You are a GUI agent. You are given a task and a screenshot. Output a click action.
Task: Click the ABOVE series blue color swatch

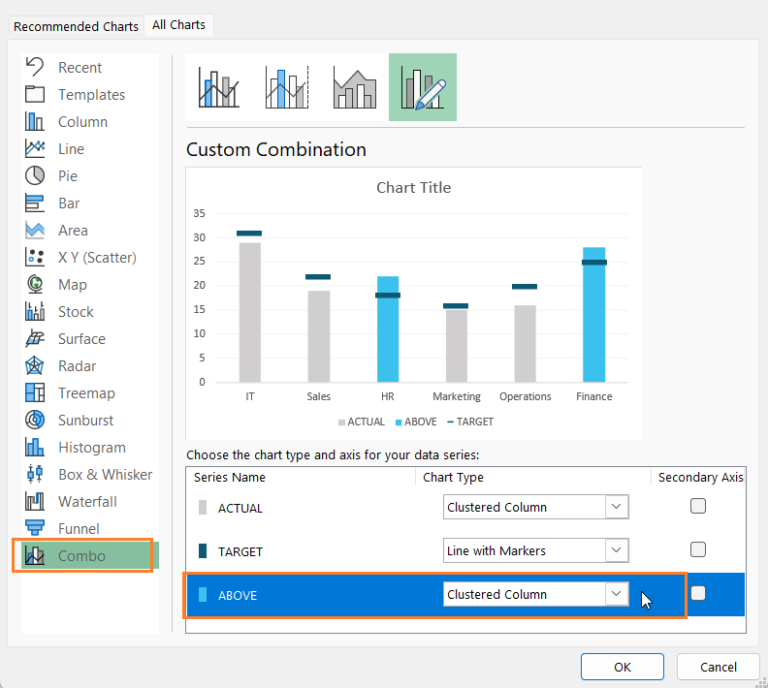point(203,595)
